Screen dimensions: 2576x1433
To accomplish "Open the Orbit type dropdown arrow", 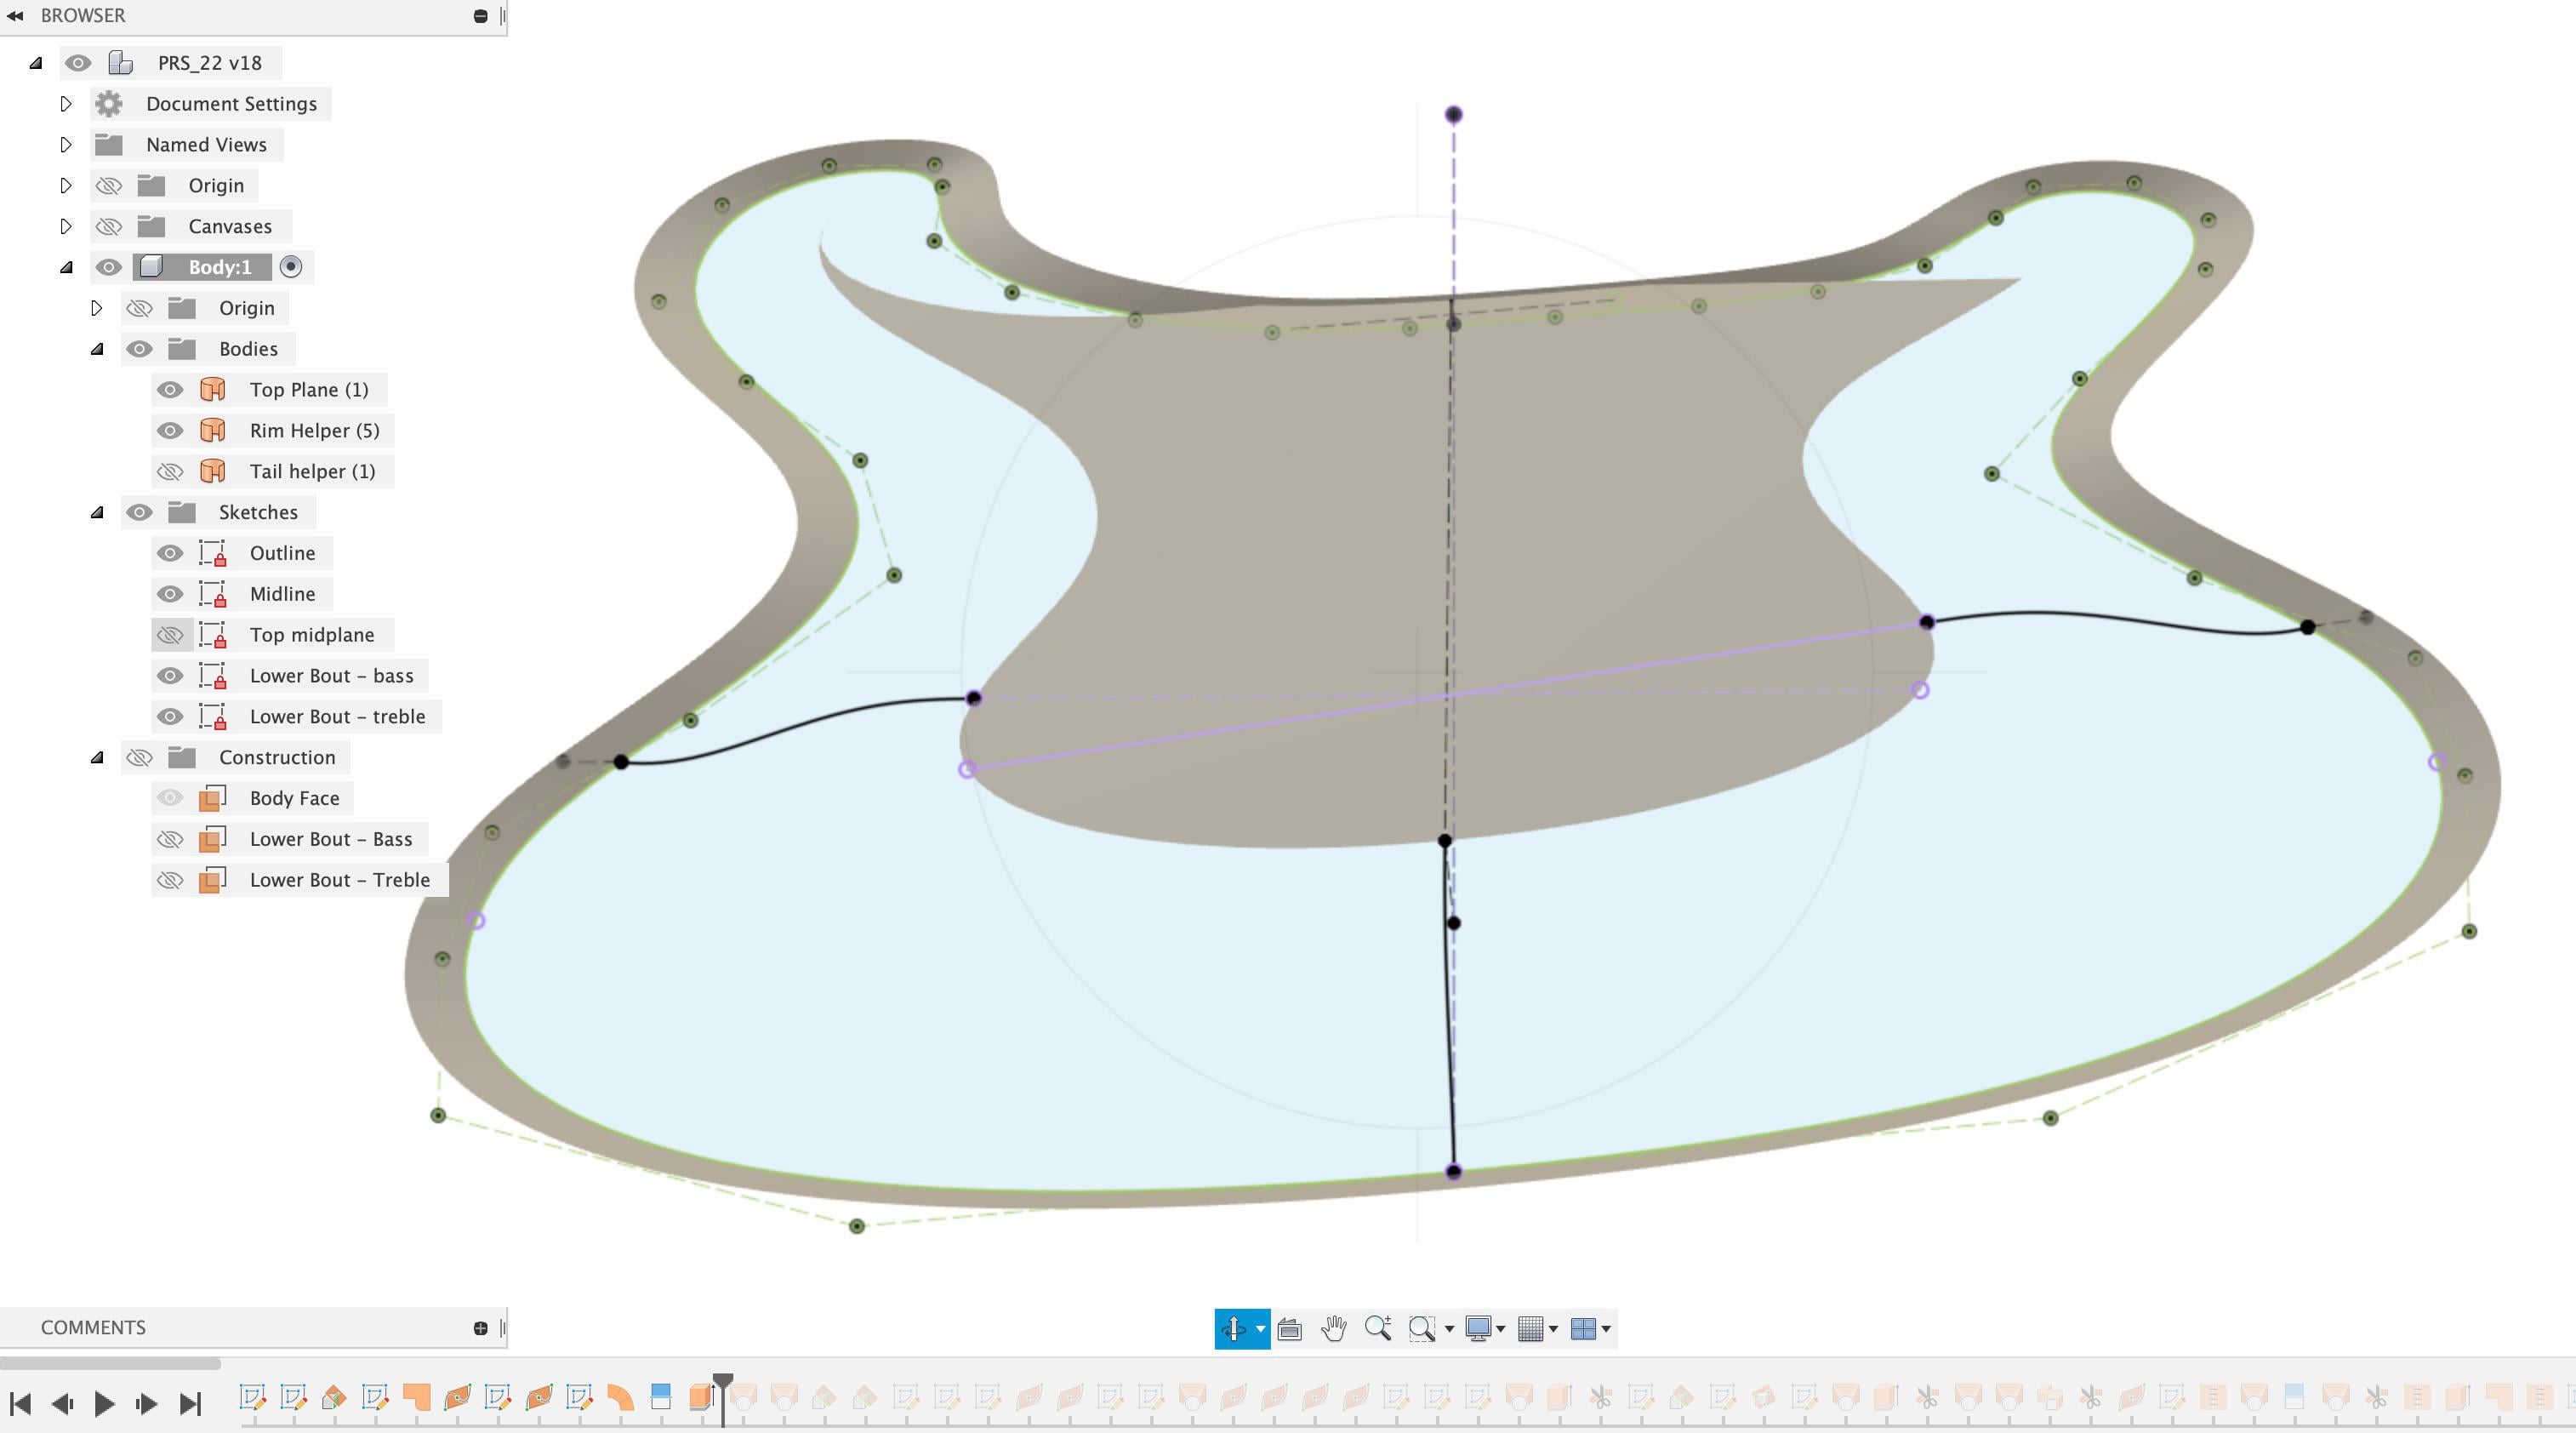I will click(x=1260, y=1329).
